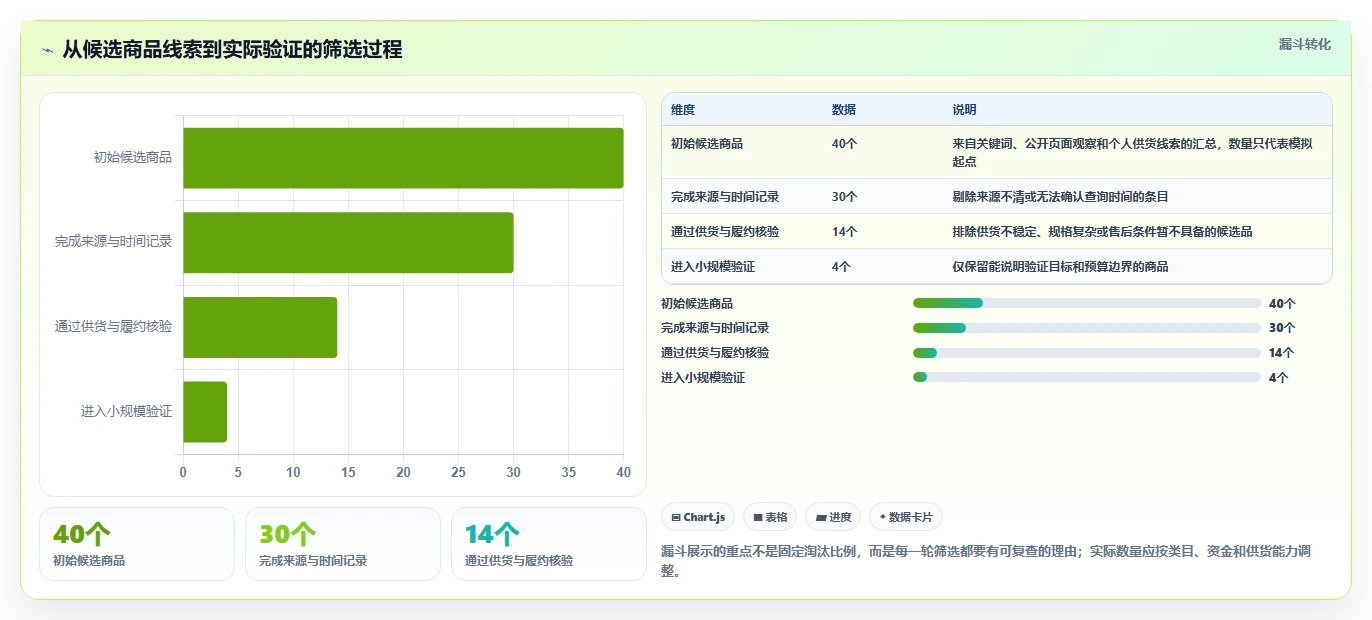This screenshot has height=620, width=1372.
Task: Click the 初始候选商品 bar in the chart
Action: click(x=403, y=158)
